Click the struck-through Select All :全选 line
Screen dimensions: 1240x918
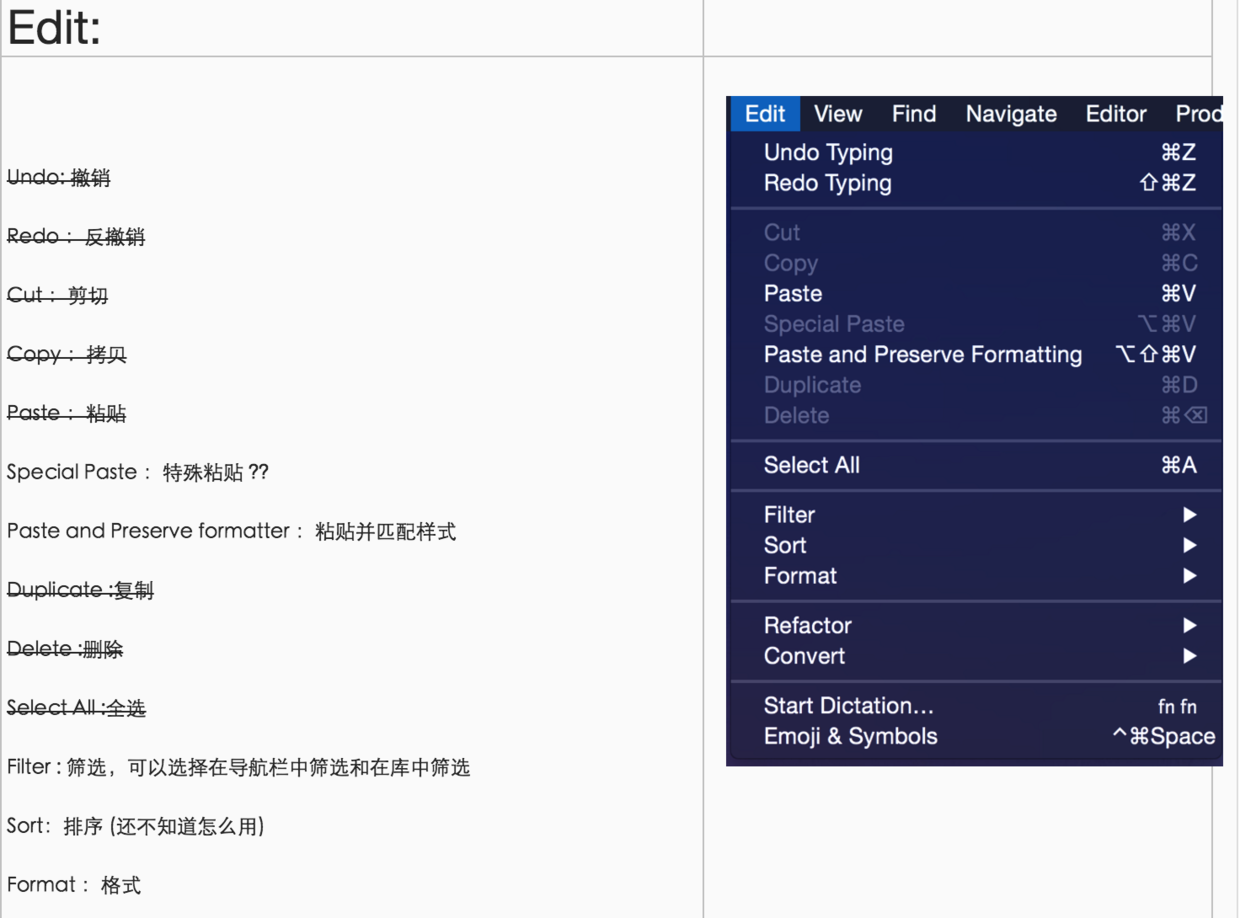click(x=76, y=708)
